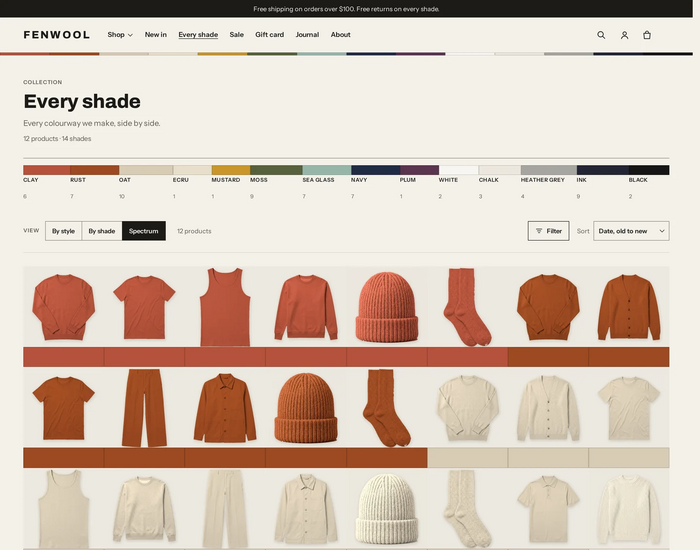This screenshot has height=550, width=700.
Task: Open the search icon in header
Action: point(601,35)
